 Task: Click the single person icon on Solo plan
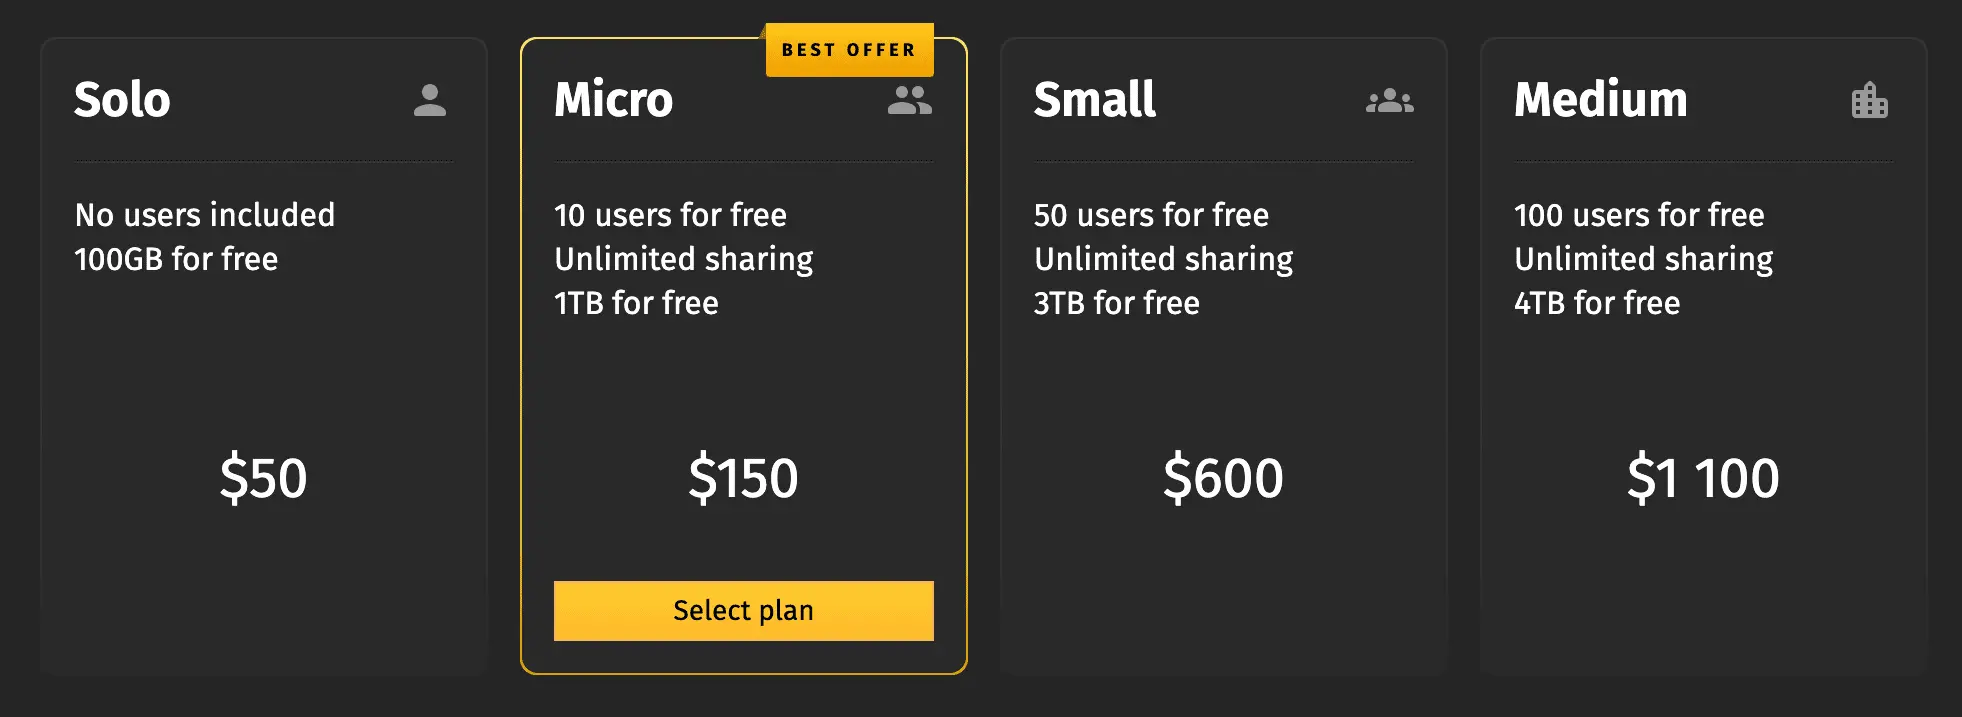pos(430,100)
